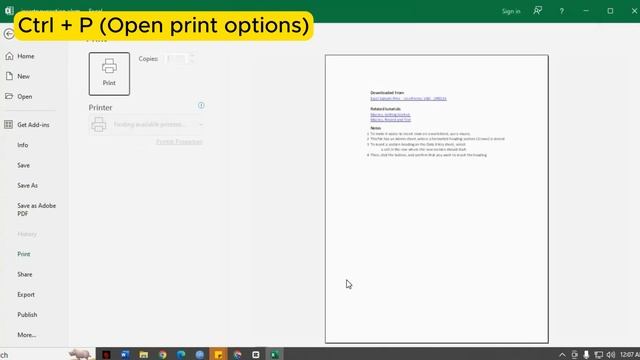Open the Sticky Notes taskbar icon
This screenshot has height=360, width=640.
tap(218, 355)
